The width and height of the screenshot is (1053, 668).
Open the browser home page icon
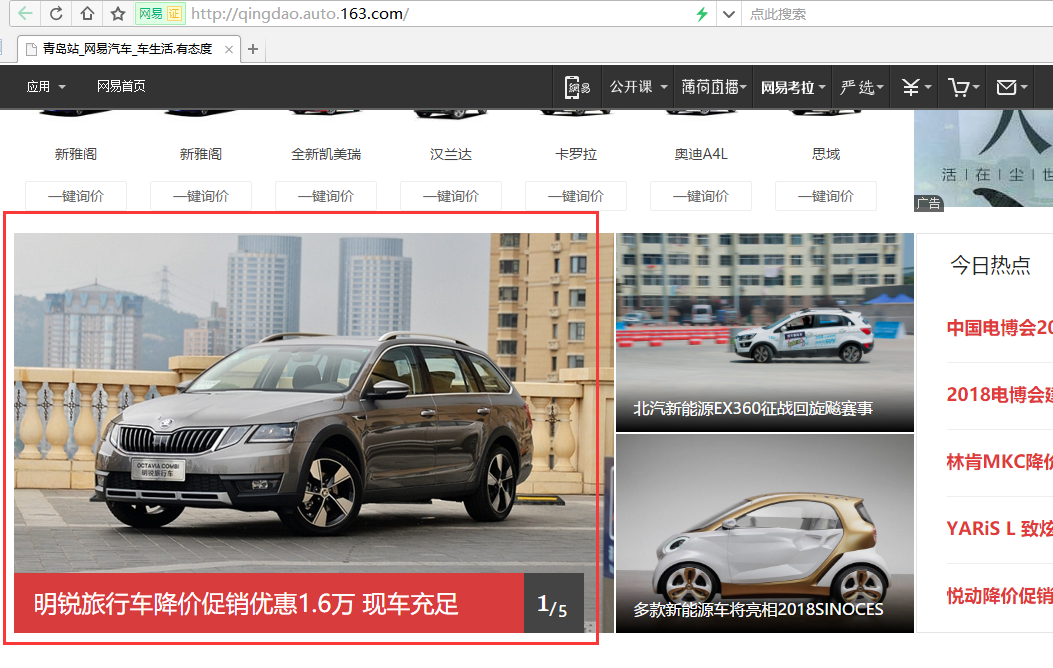point(87,13)
